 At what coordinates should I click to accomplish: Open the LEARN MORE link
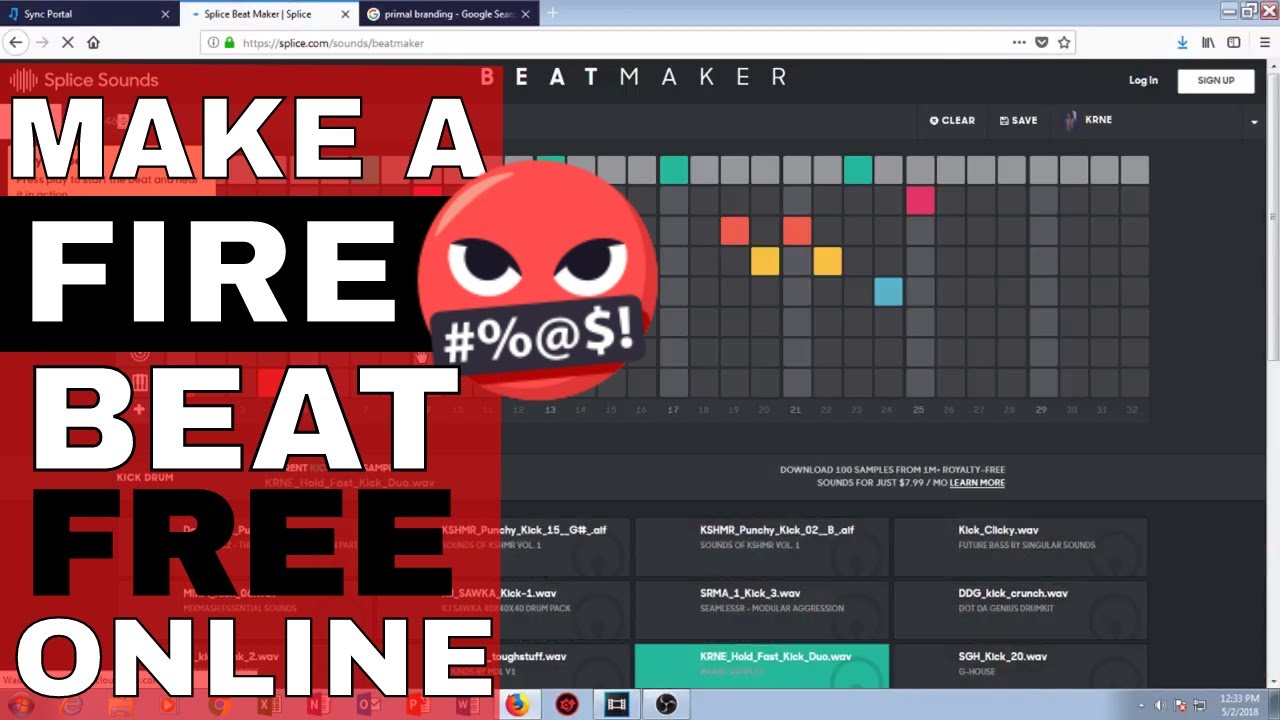coord(977,483)
